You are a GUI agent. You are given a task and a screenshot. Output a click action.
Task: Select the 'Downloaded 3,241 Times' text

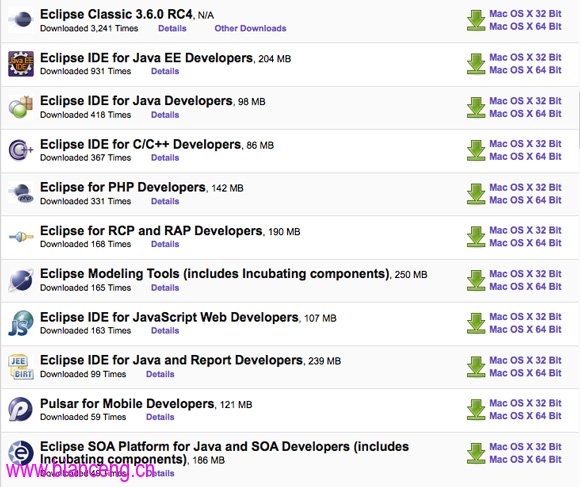pos(89,28)
